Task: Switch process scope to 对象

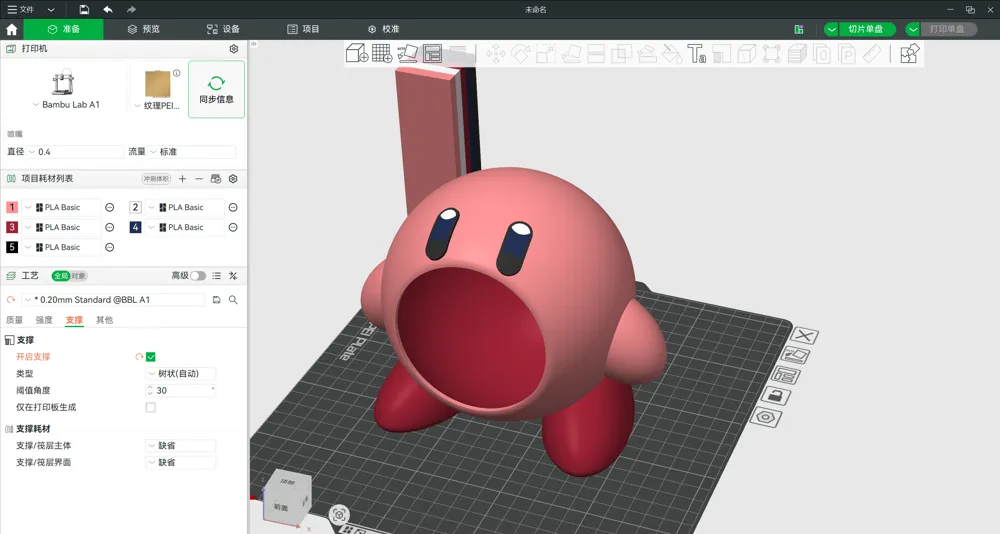Action: click(x=78, y=276)
